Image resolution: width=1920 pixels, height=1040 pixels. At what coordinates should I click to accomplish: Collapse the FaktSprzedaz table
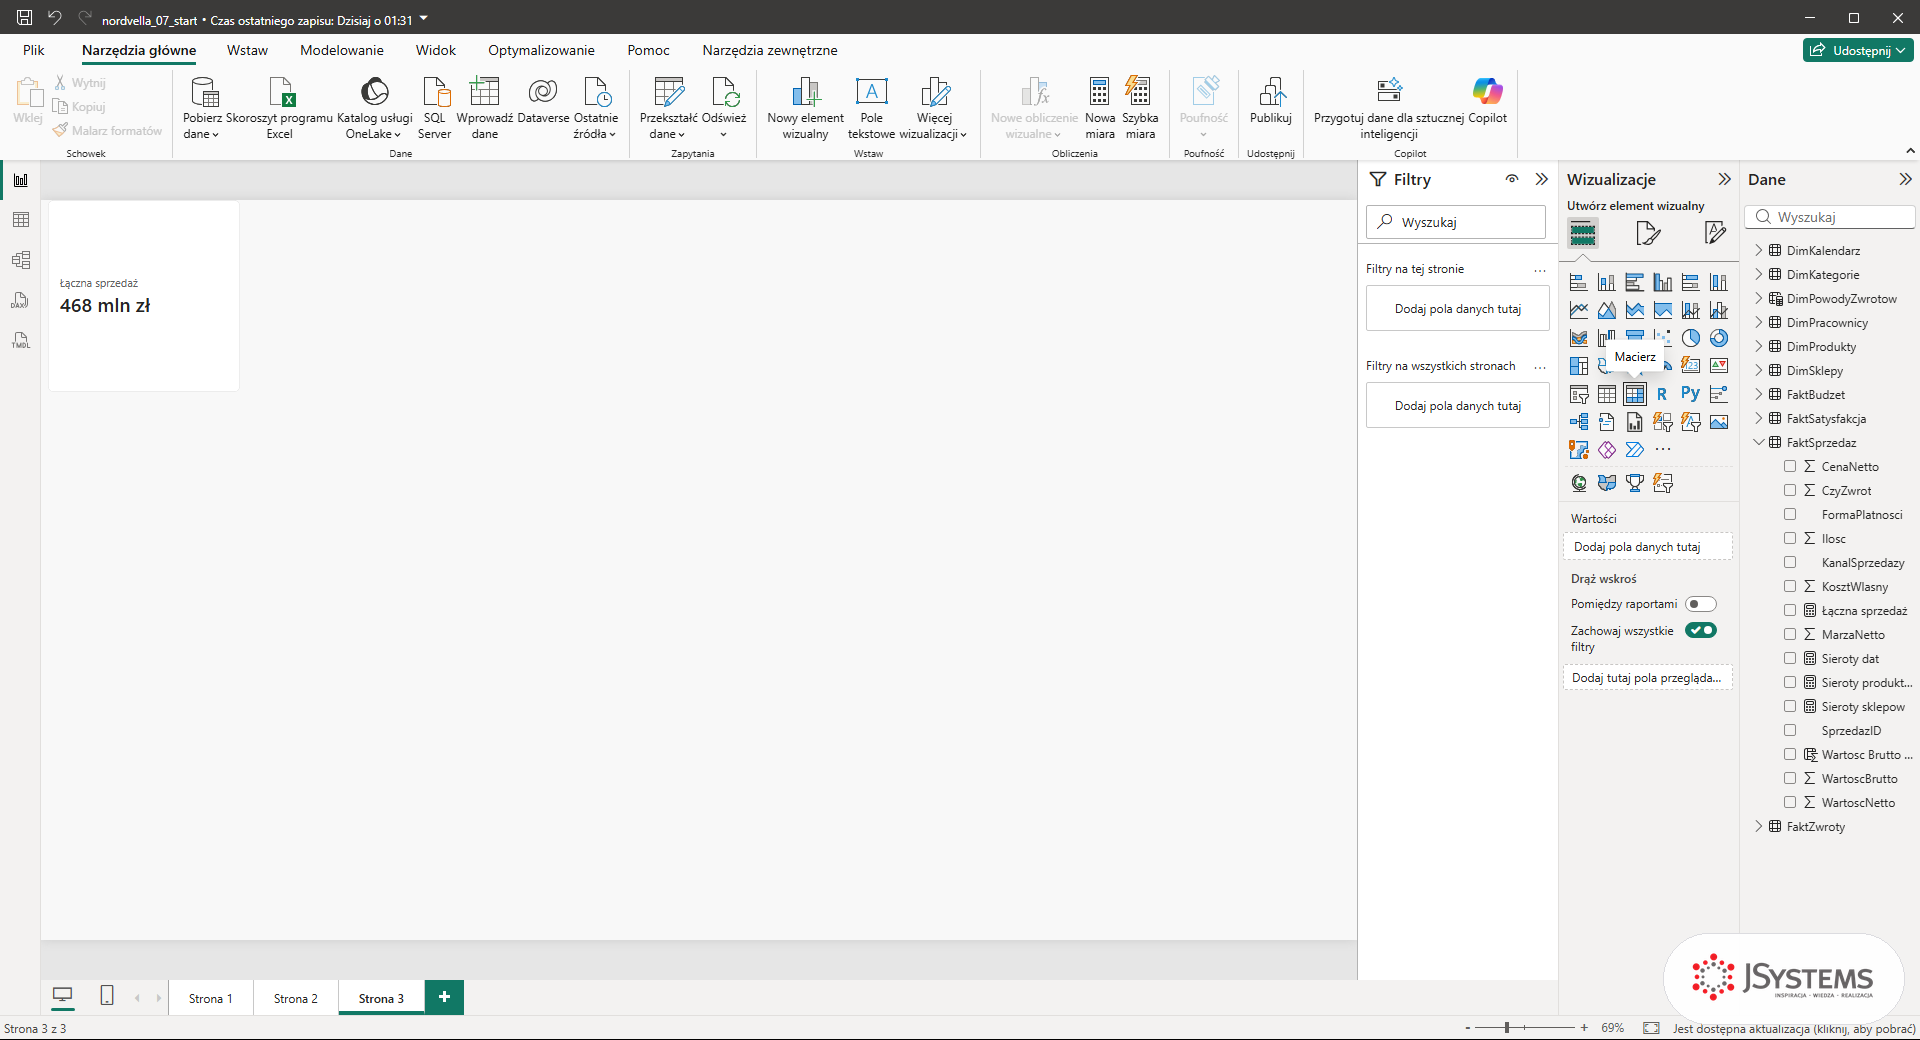[1759, 442]
